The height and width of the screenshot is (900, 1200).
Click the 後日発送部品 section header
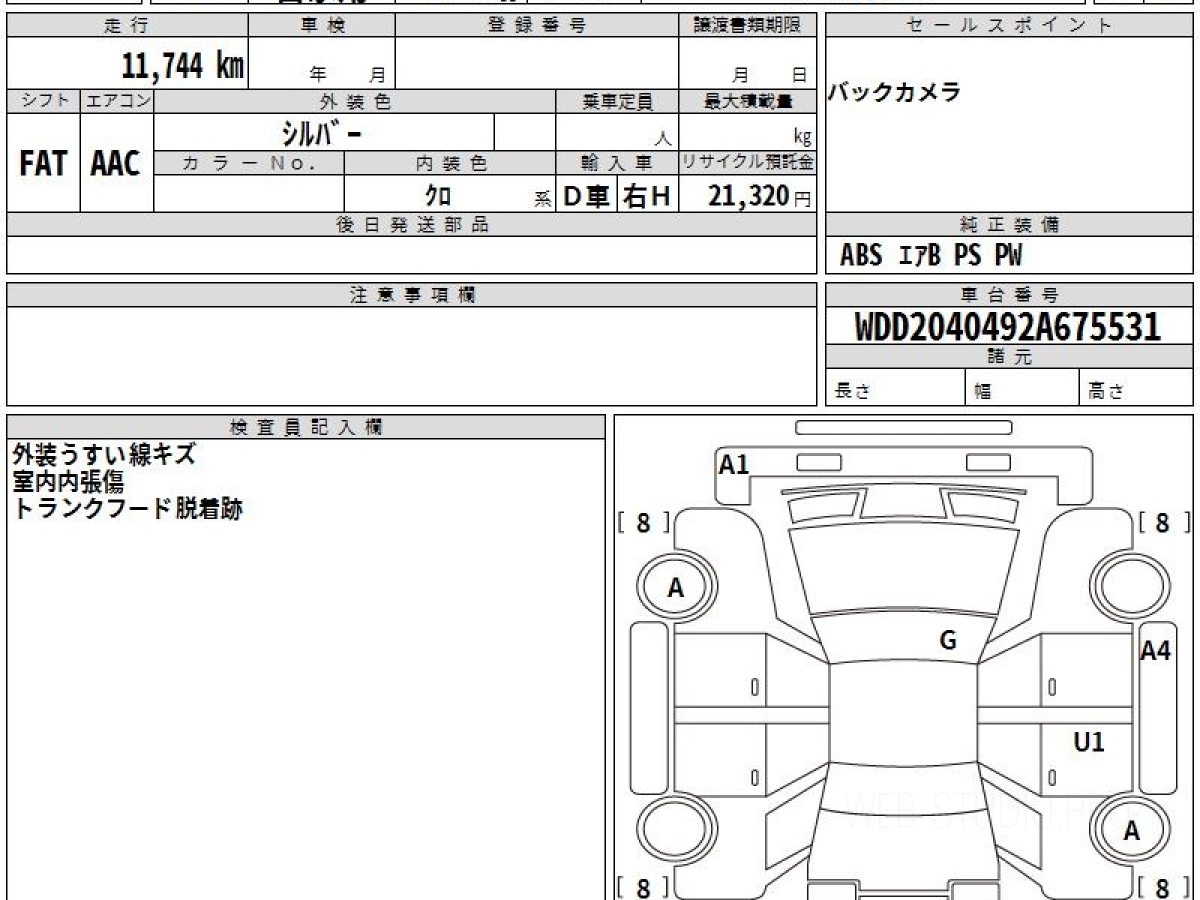tap(412, 225)
